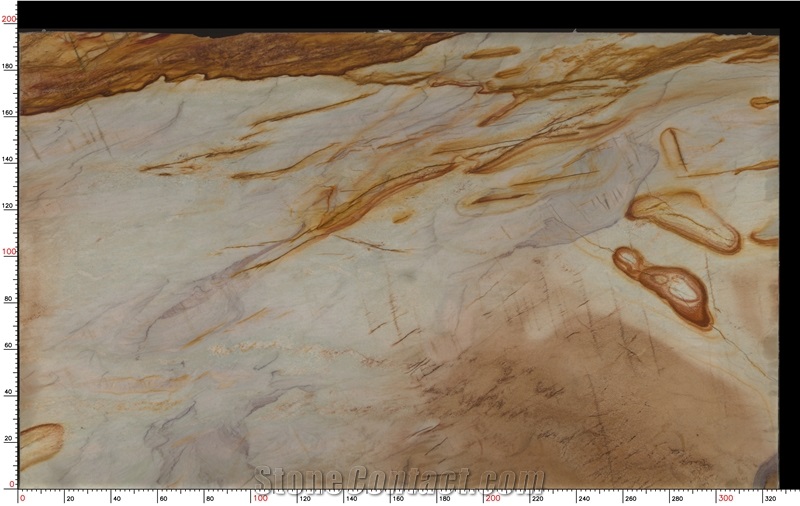Click the red 100 label on horizontal ruler
This screenshot has width=800, height=506.
[260, 498]
